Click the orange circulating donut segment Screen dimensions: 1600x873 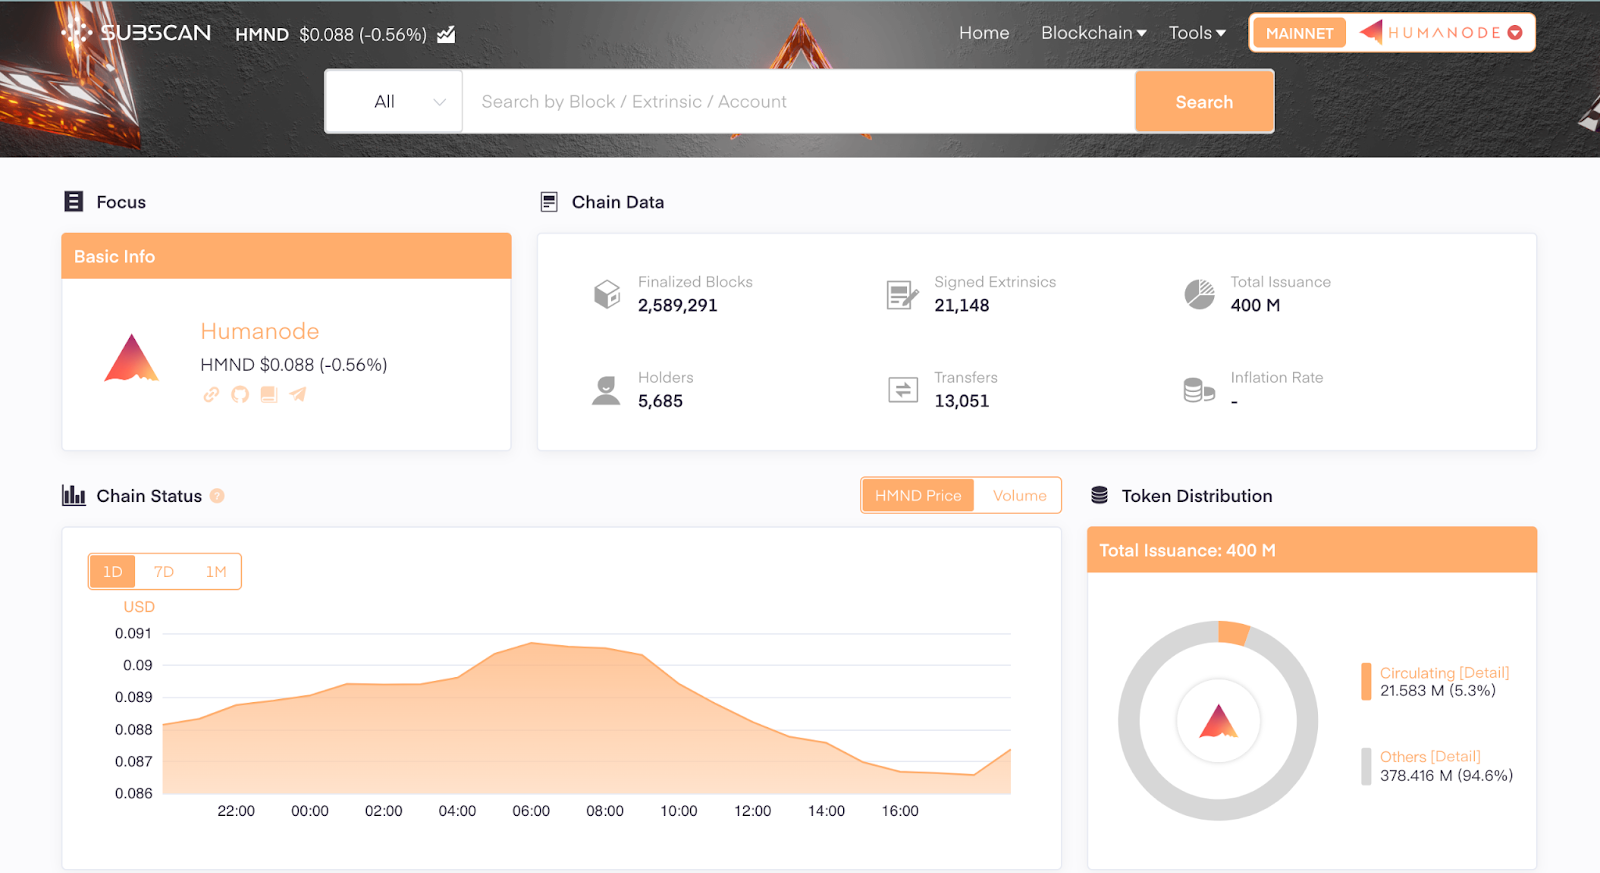(1233, 633)
